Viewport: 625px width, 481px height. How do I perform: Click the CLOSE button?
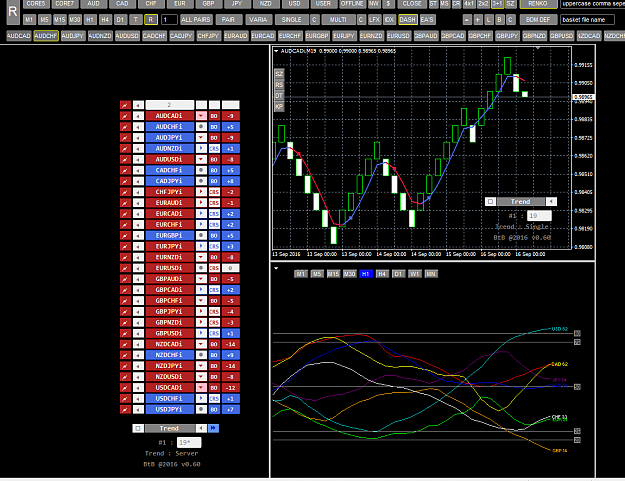click(412, 4)
